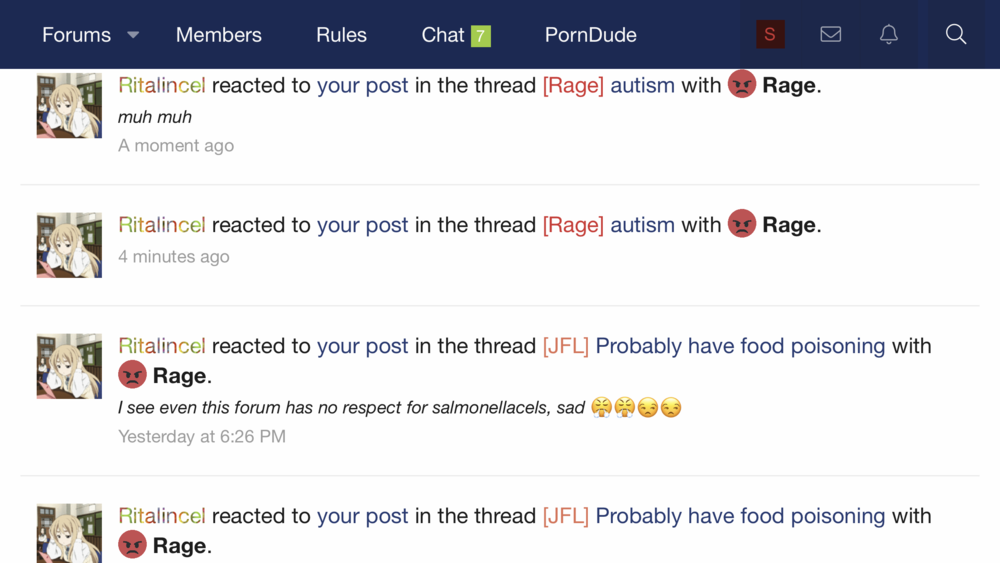1000x563 pixels.
Task: Click the first Rage emoji reaction icon
Action: (x=741, y=85)
